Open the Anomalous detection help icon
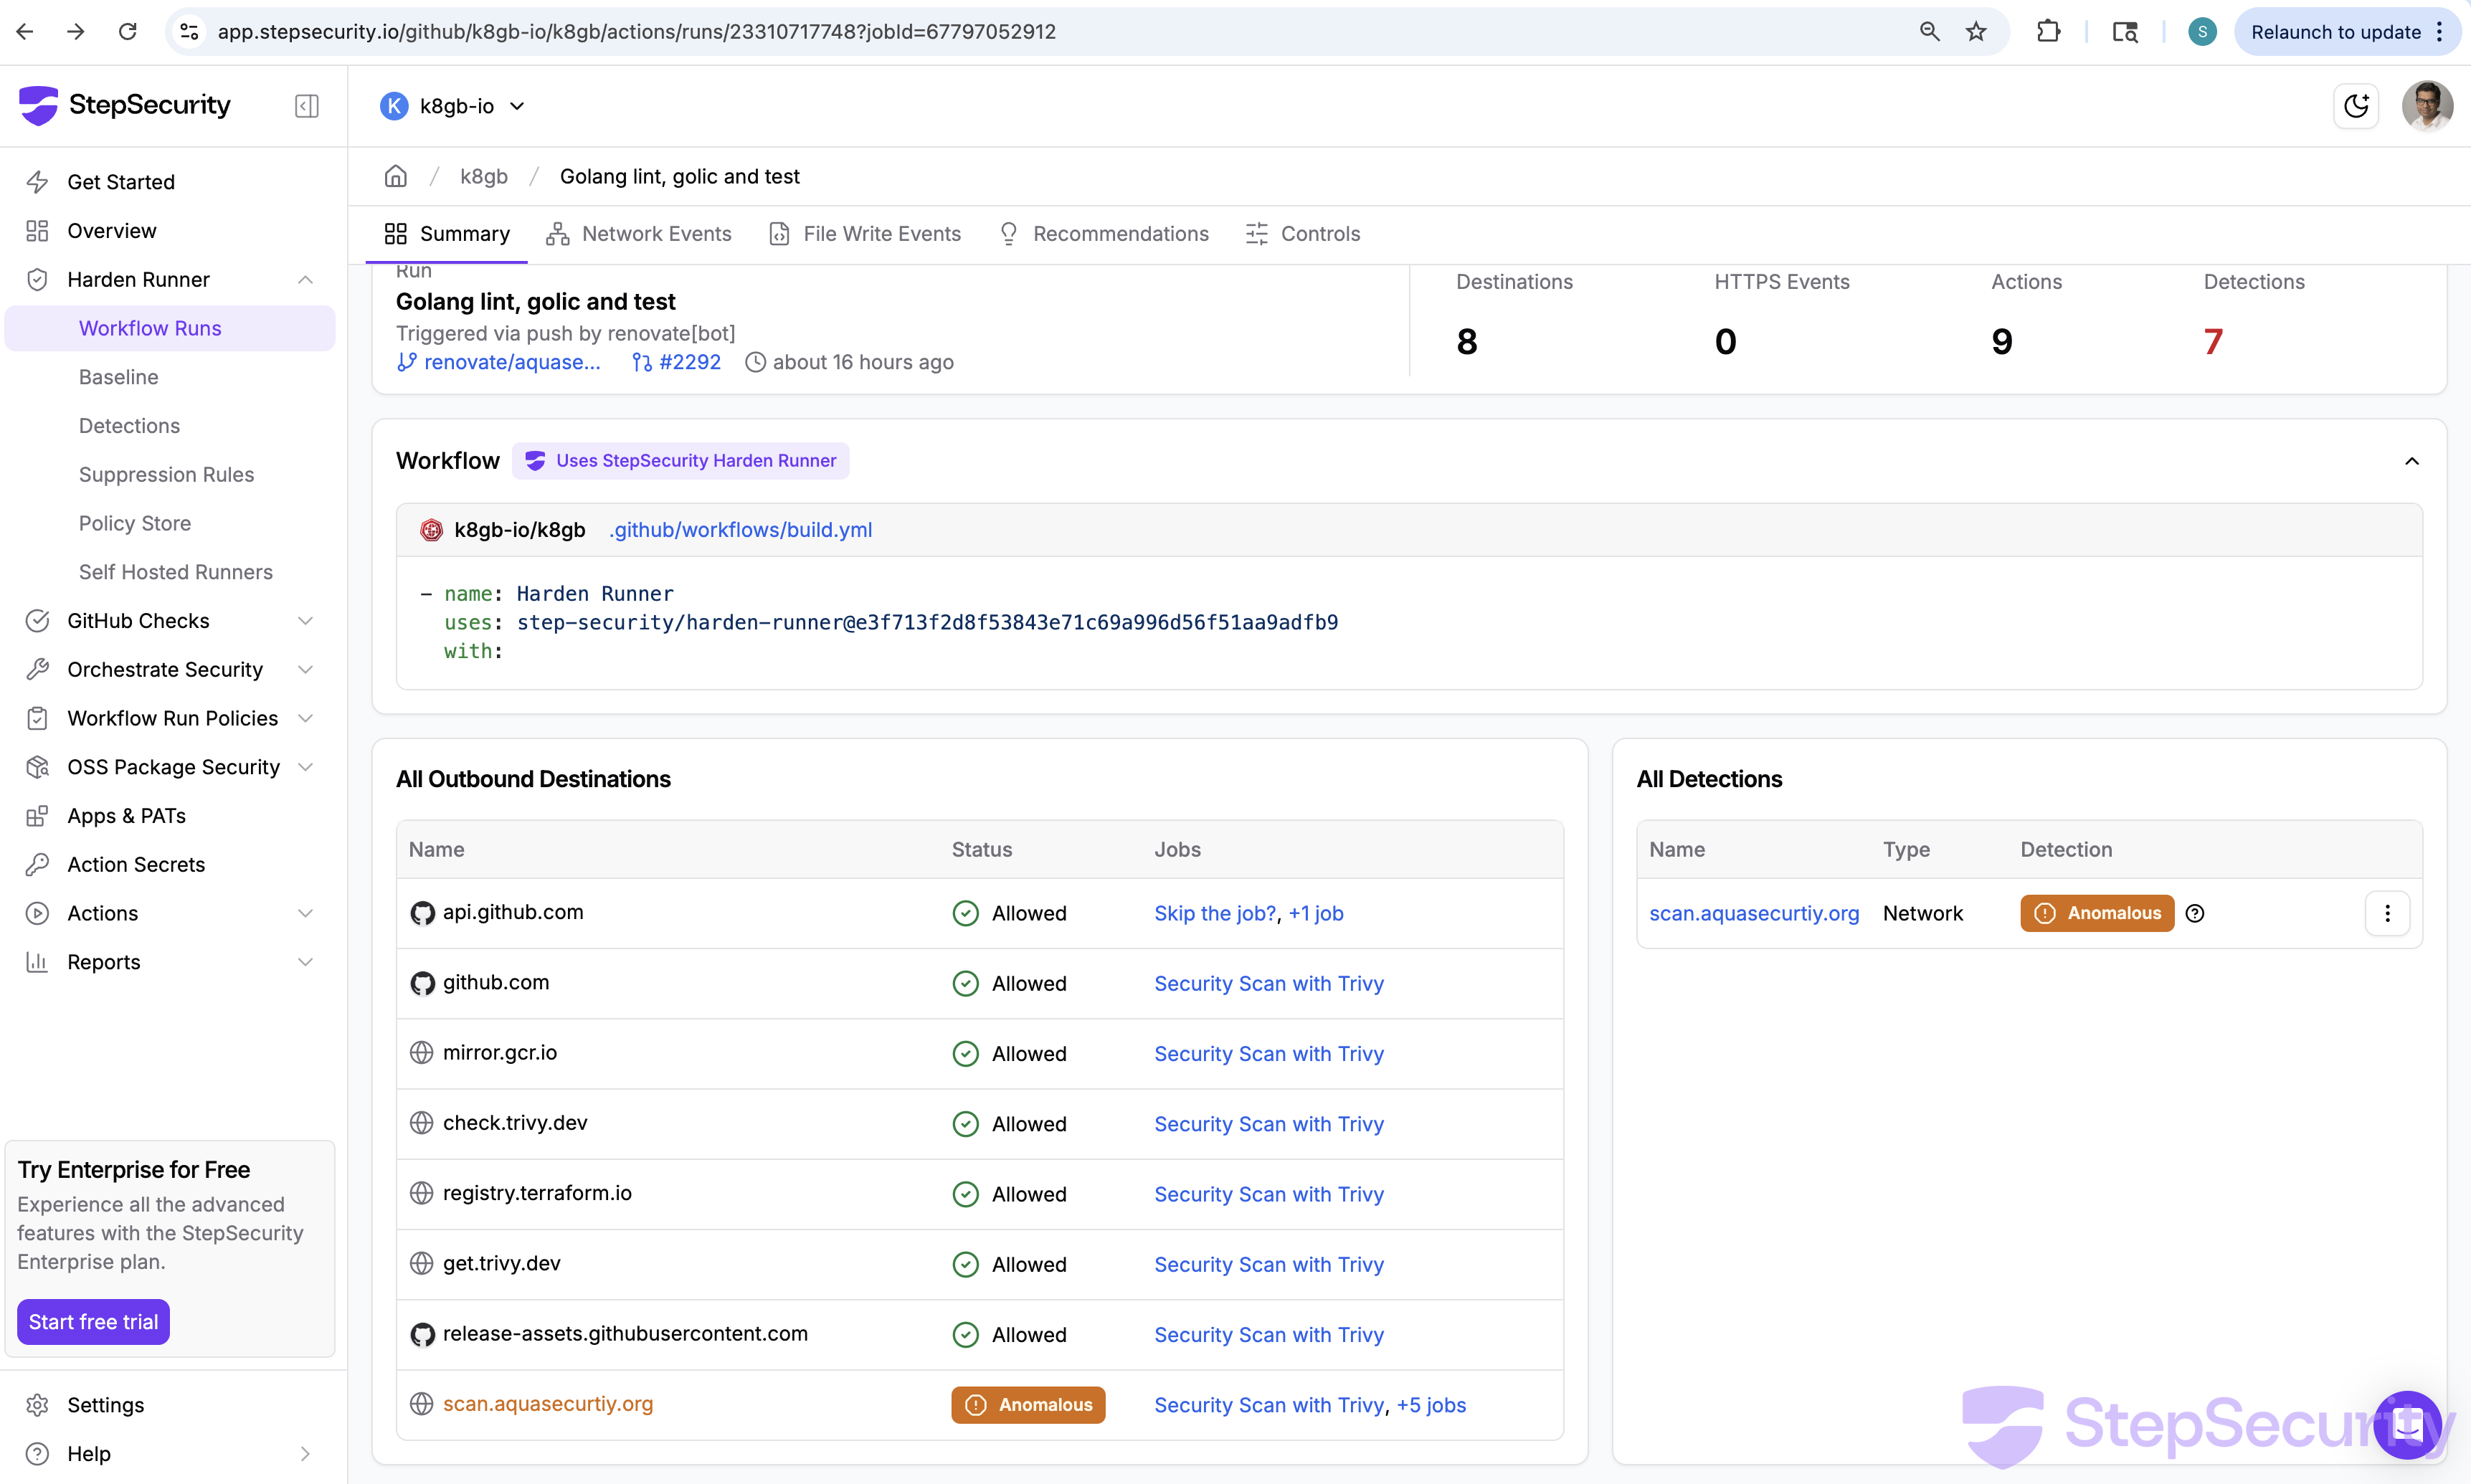The width and height of the screenshot is (2471, 1484). (x=2195, y=913)
